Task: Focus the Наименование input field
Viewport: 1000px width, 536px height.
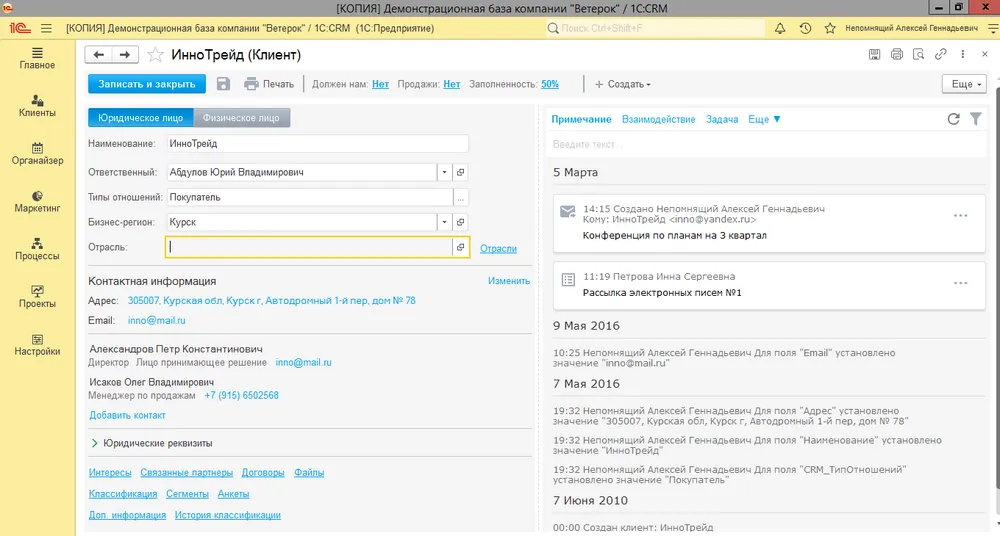Action: (x=317, y=144)
